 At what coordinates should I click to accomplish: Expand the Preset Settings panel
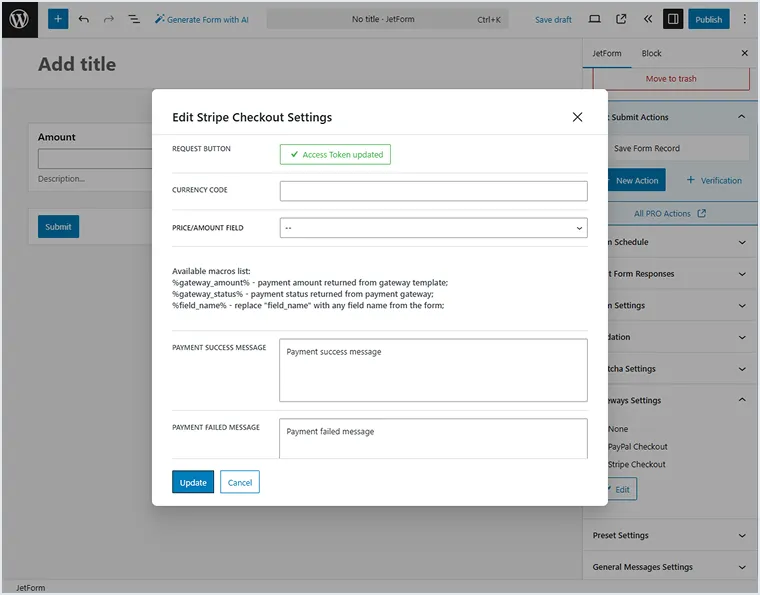click(668, 535)
